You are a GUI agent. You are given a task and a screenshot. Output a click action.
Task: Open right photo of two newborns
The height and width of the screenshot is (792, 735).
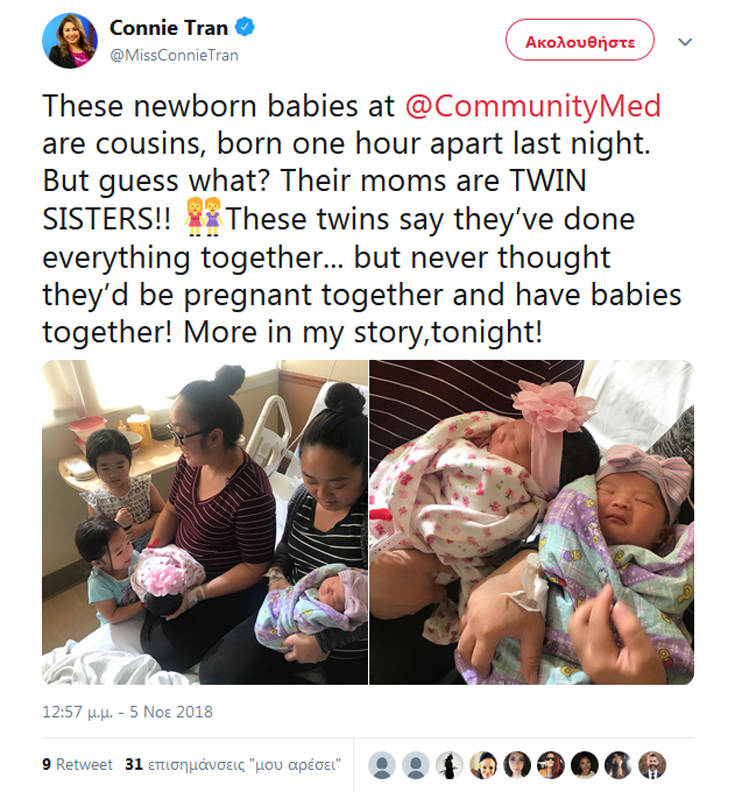tap(532, 522)
